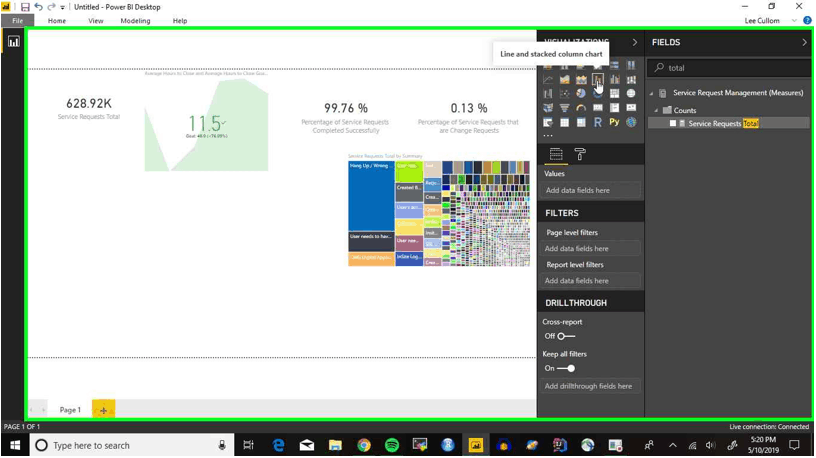Turn off Keep all filters toggle
Viewport: 816px width, 458px height.
566,368
